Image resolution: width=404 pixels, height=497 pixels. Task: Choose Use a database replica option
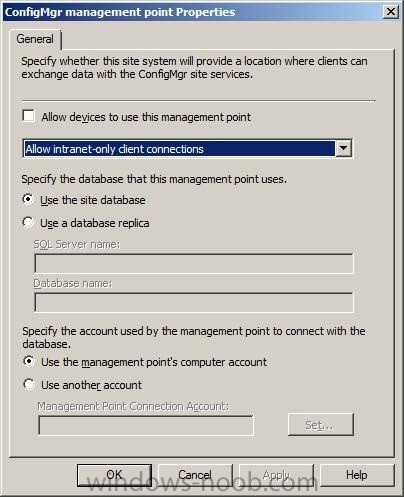click(x=28, y=222)
